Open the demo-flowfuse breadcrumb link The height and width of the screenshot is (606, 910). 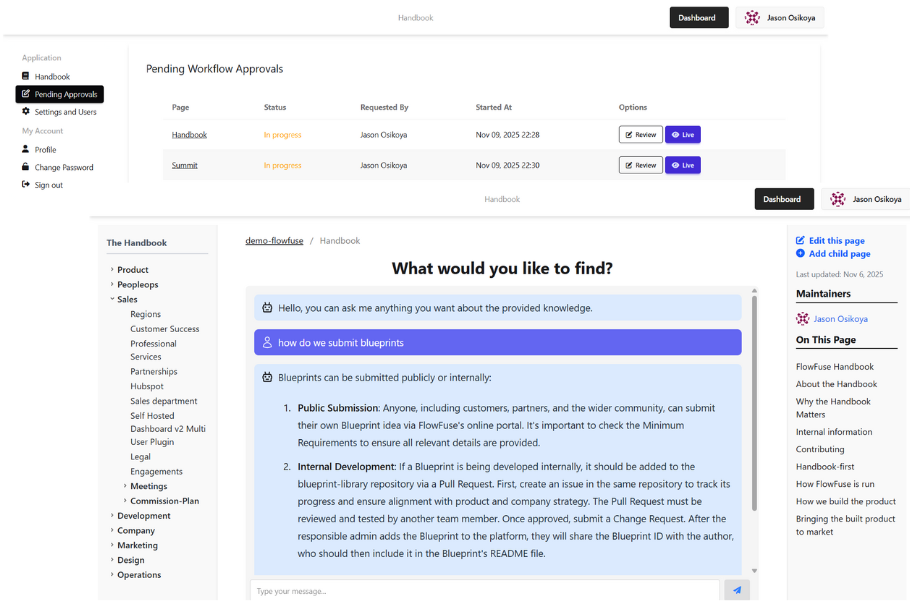272,241
